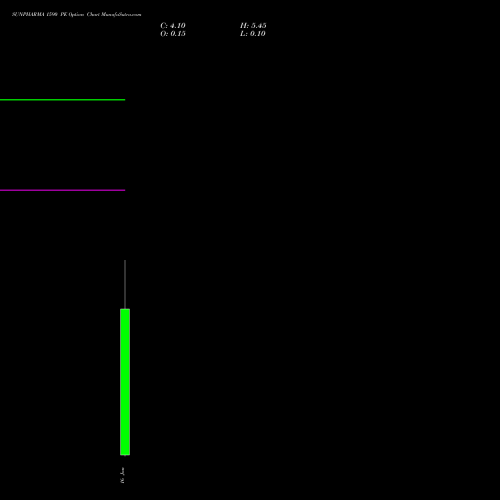This screenshot has width=500, height=500.
Task: Click the candlestick's upper wick
Action: 125,284
